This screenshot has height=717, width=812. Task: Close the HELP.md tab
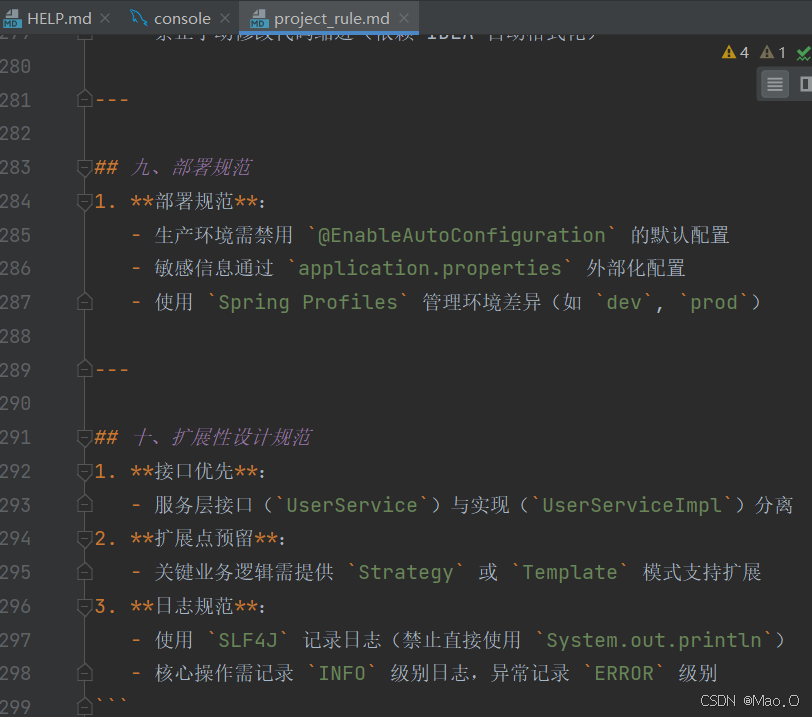pos(105,19)
